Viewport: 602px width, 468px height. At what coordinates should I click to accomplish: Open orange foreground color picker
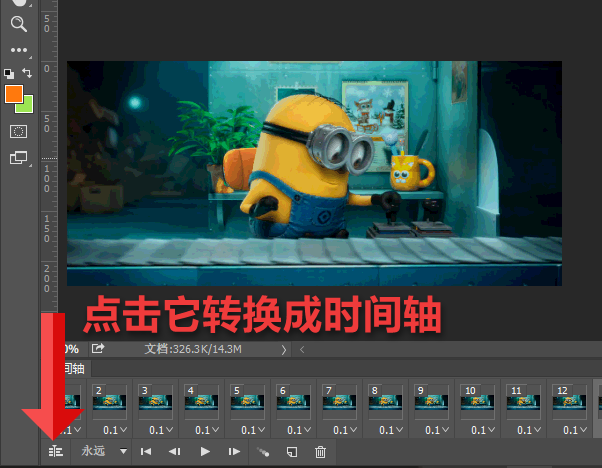click(x=13, y=94)
